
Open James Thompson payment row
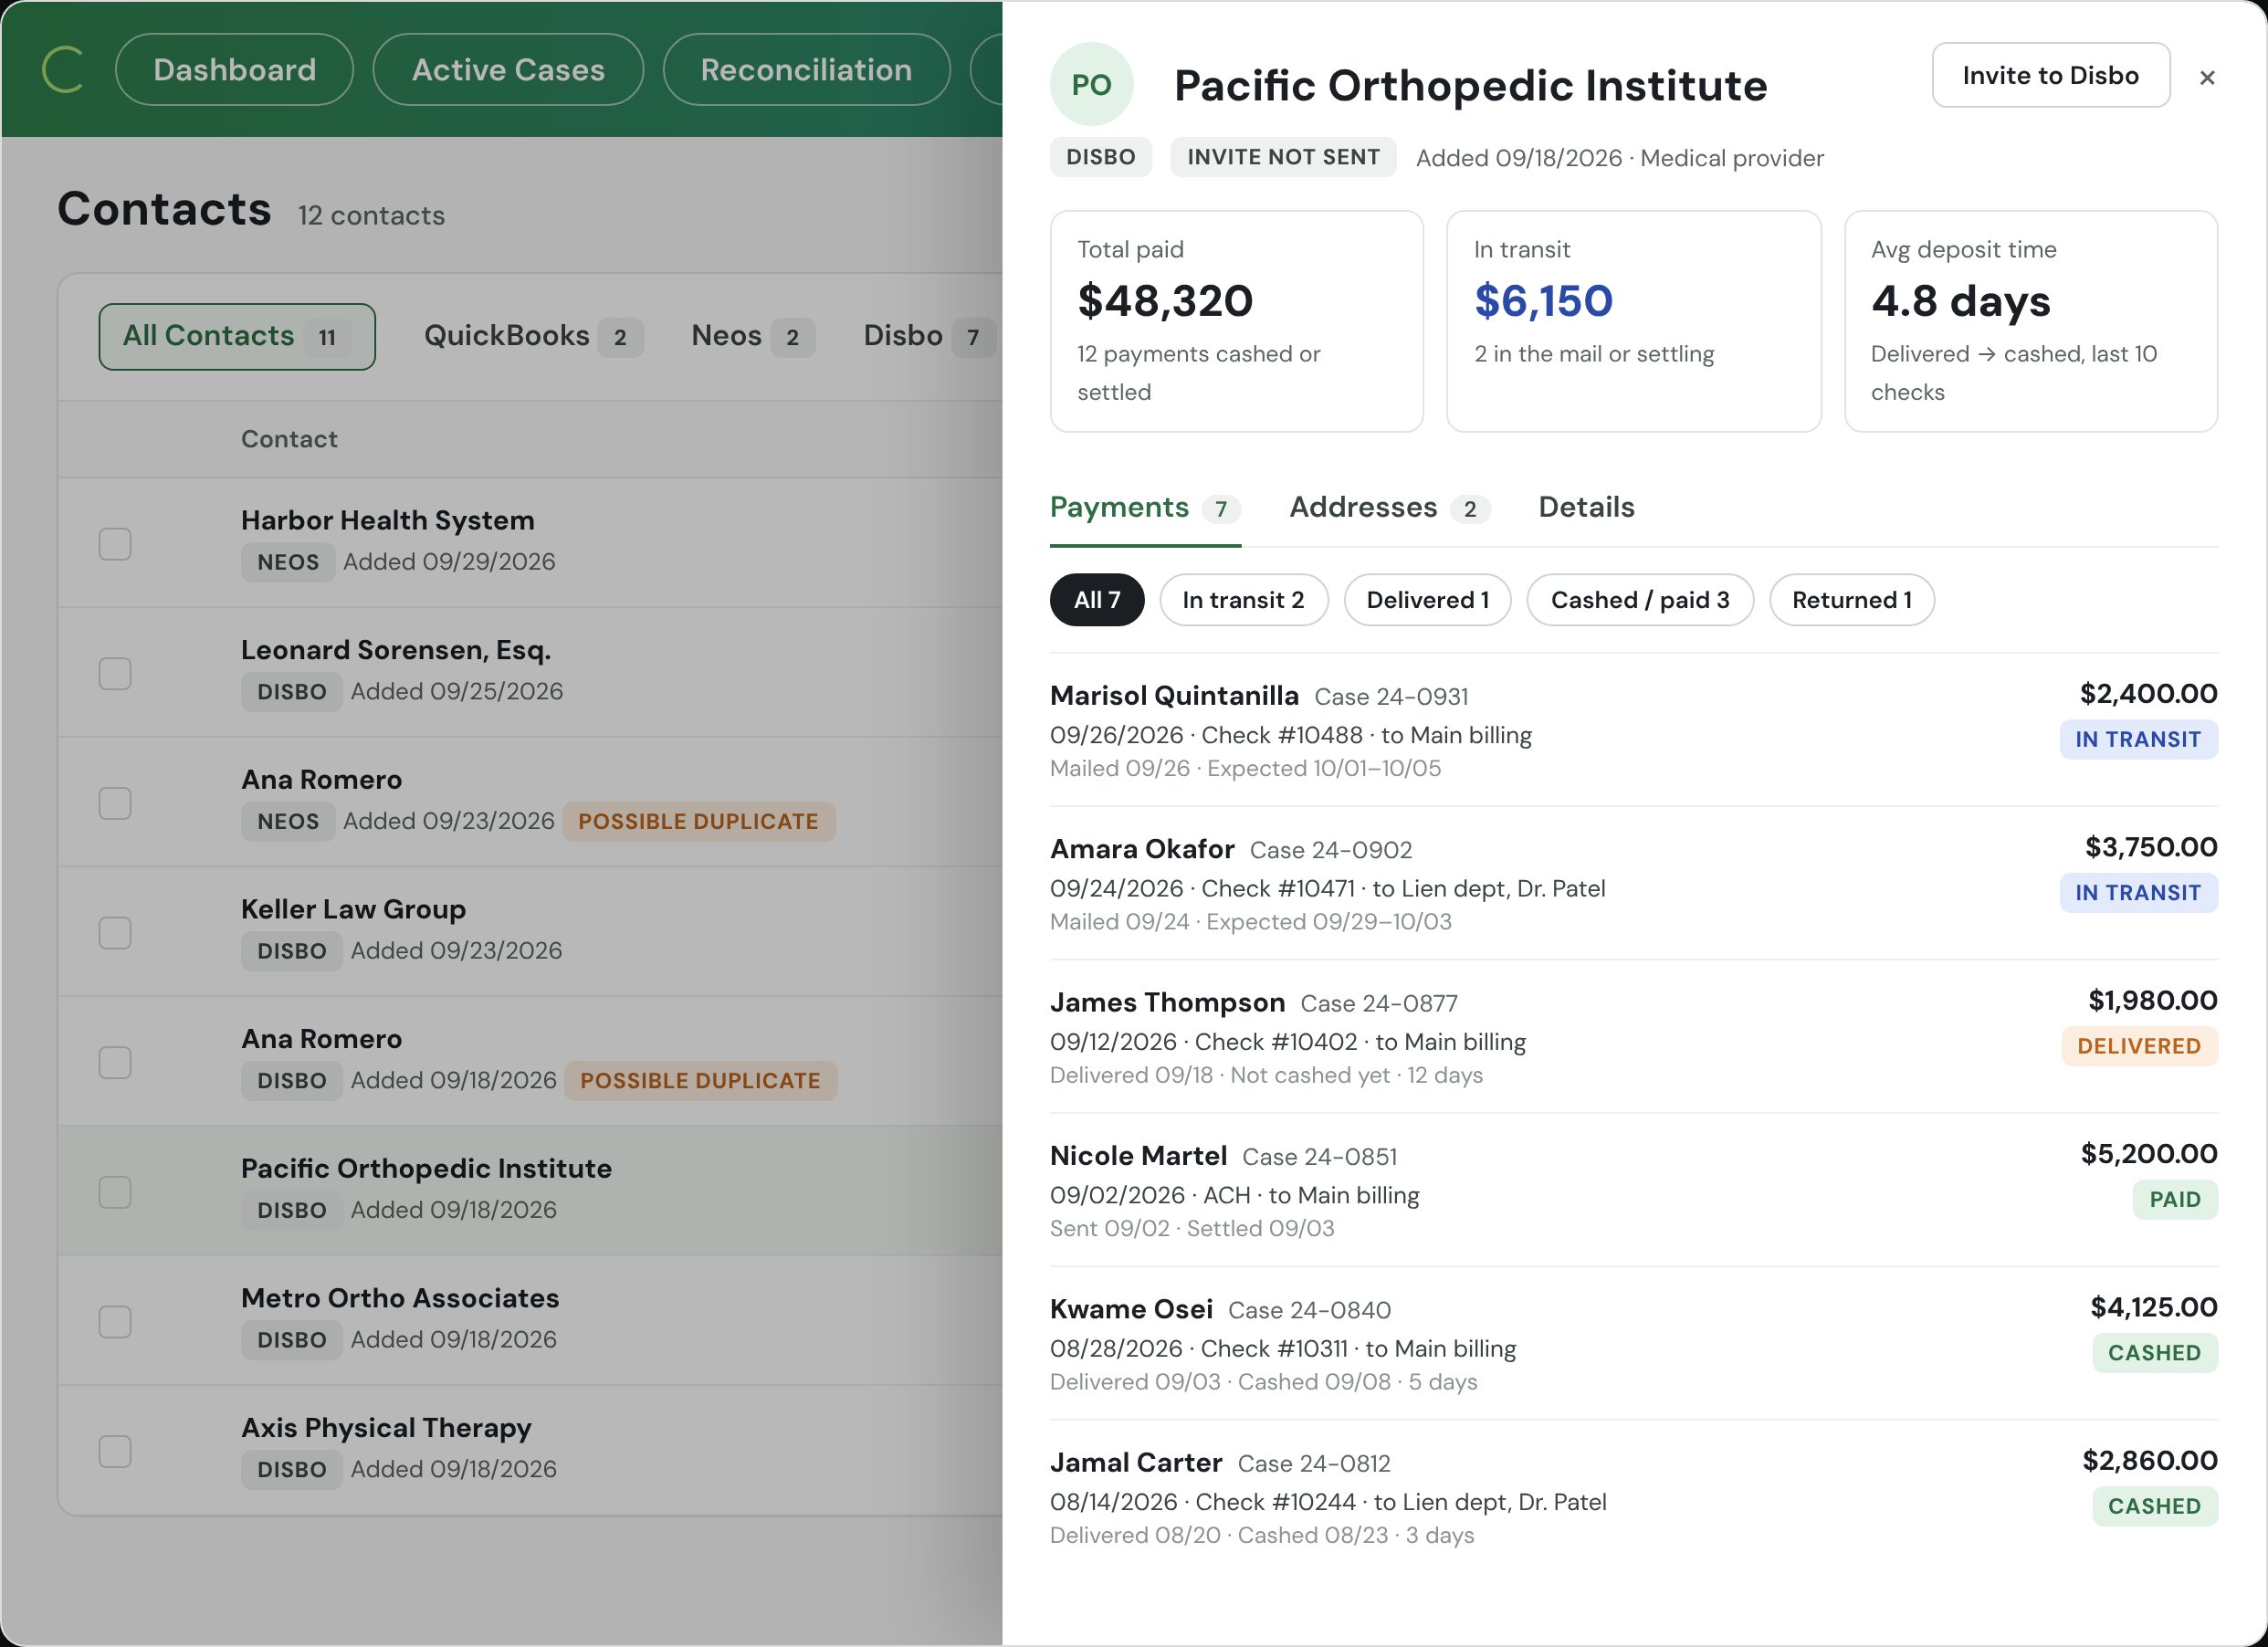point(1634,1037)
